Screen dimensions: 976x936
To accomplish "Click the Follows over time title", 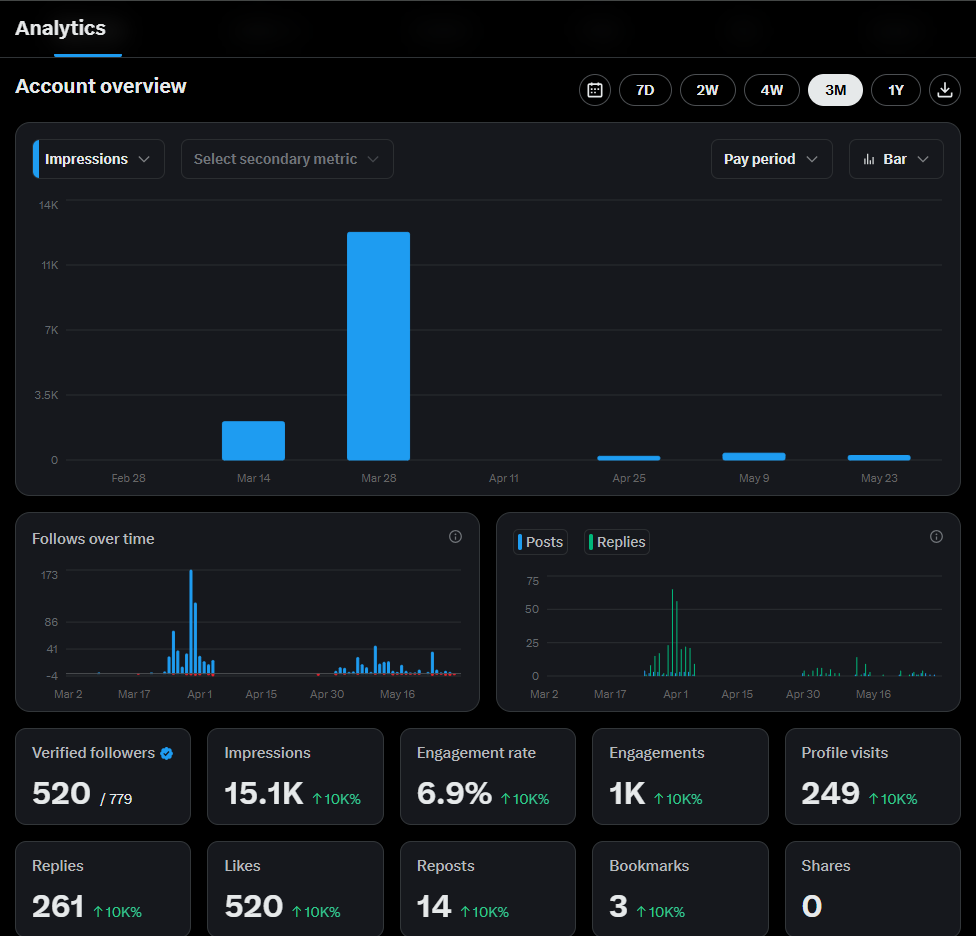I will pos(93,539).
